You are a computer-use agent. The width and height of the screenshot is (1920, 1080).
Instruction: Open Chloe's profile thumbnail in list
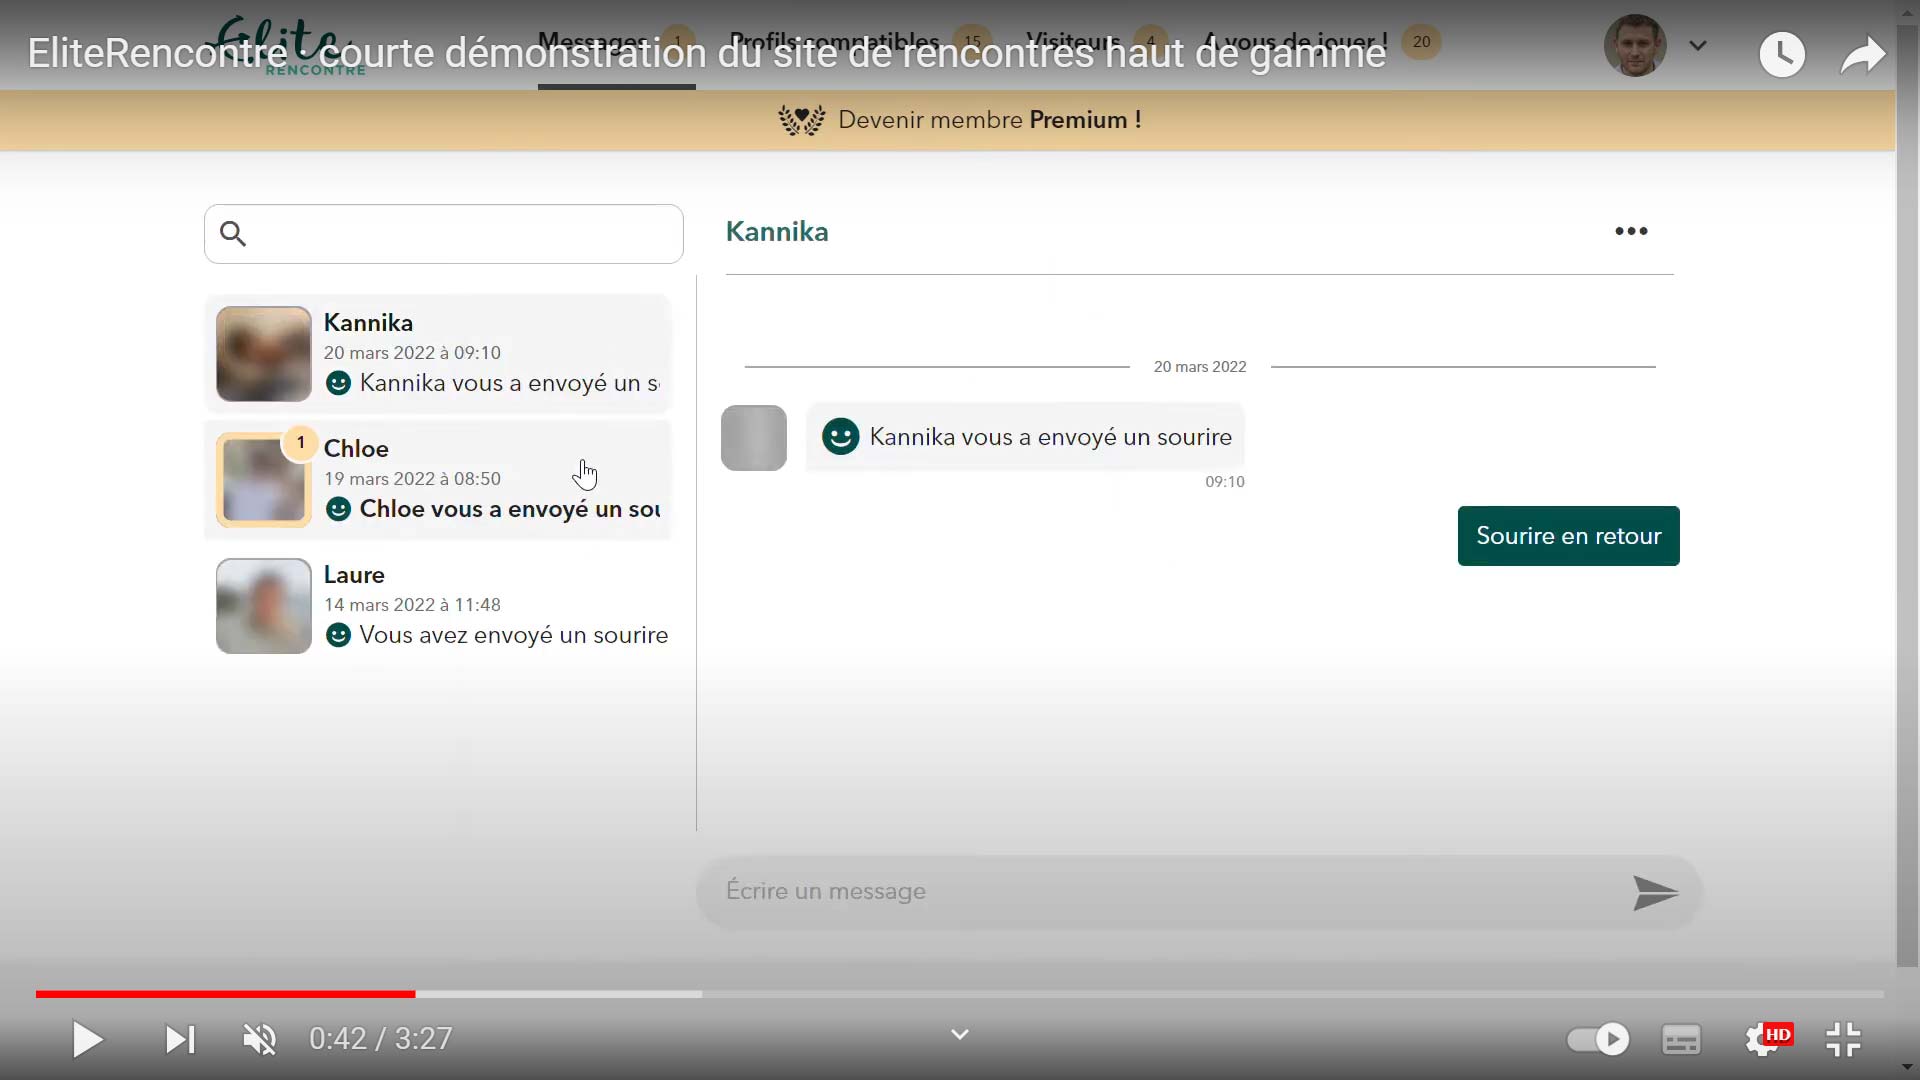(x=264, y=480)
